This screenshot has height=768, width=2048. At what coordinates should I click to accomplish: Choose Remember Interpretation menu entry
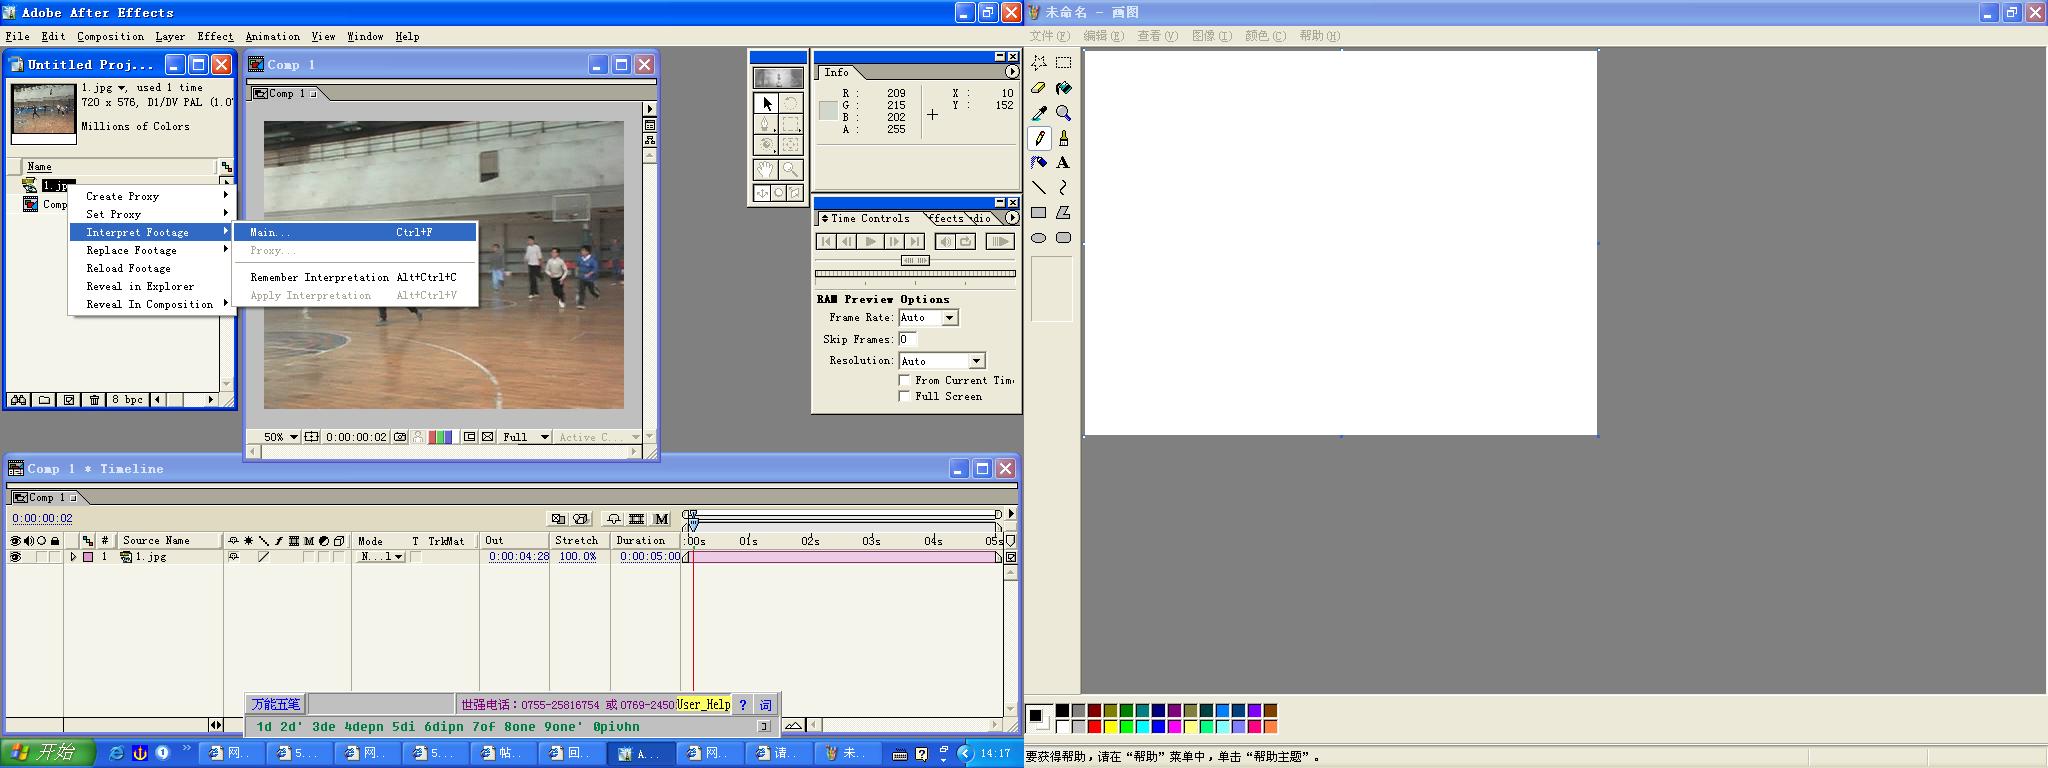pyautogui.click(x=356, y=277)
